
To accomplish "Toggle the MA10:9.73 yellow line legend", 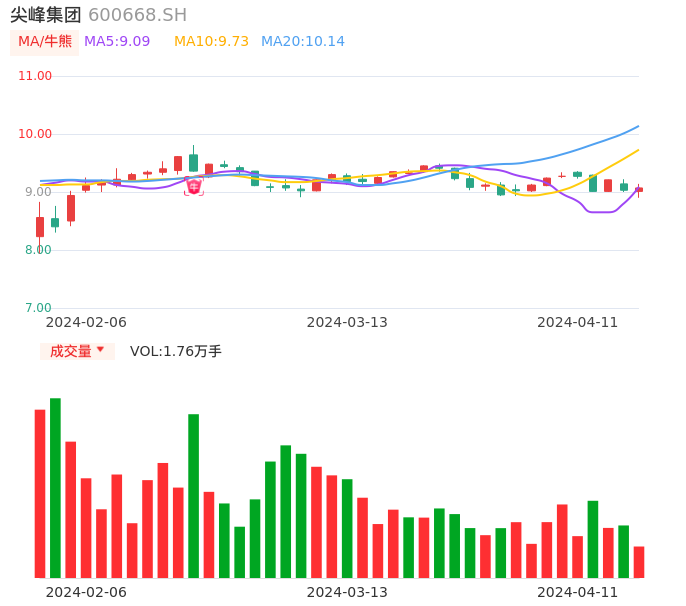I will [211, 42].
